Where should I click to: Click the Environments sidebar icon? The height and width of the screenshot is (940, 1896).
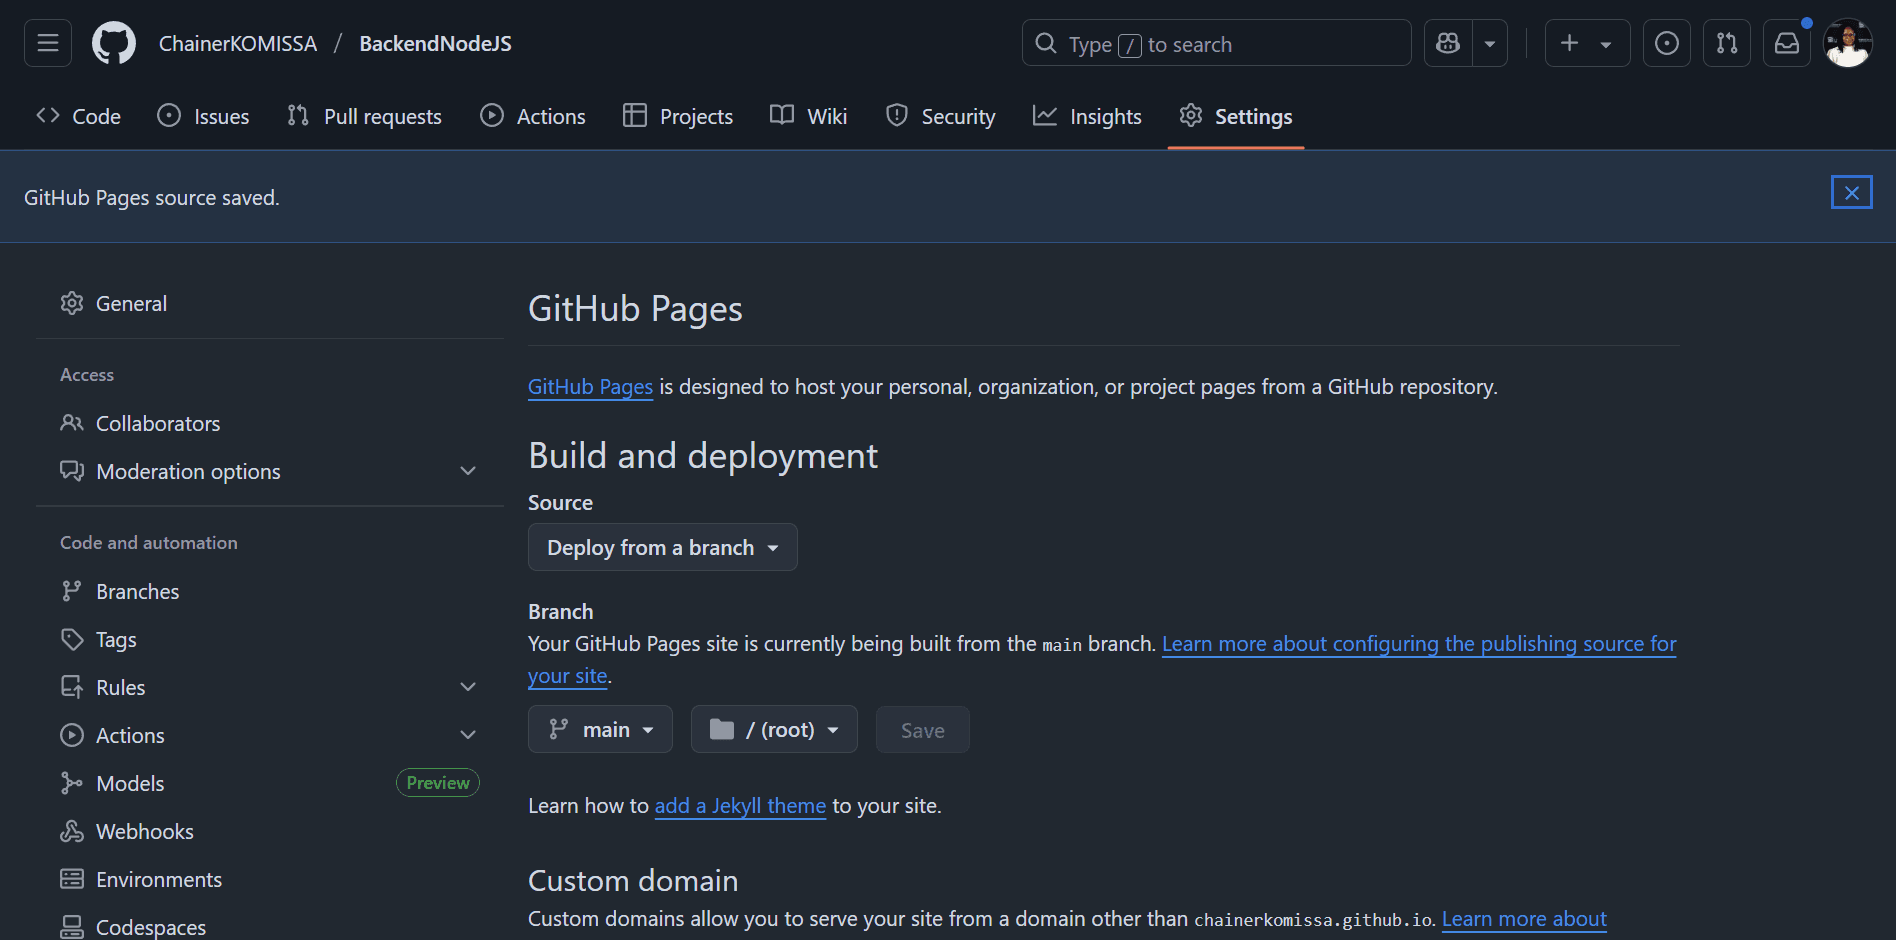click(71, 879)
